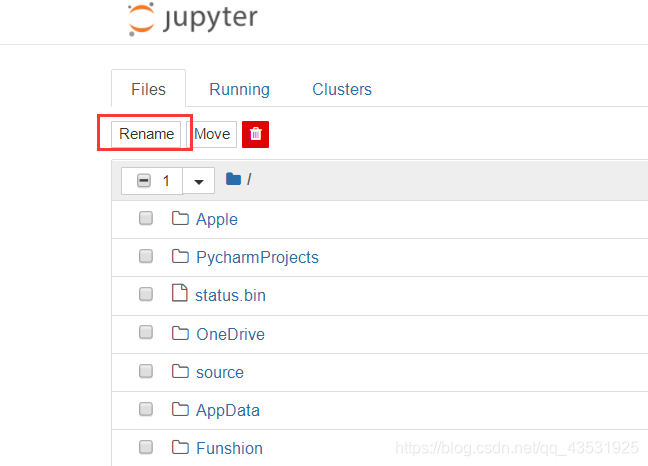648x466 pixels.
Task: Click the source folder icon
Action: point(180,371)
